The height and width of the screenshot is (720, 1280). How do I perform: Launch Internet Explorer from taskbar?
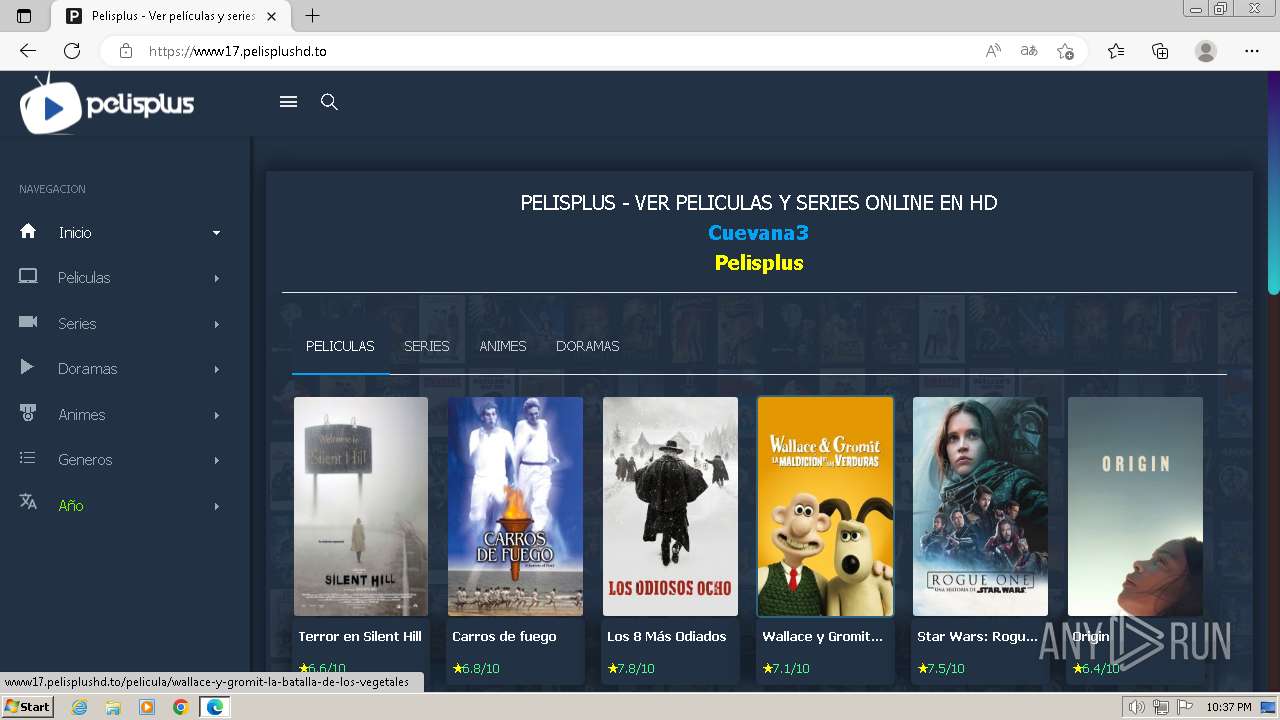point(80,707)
